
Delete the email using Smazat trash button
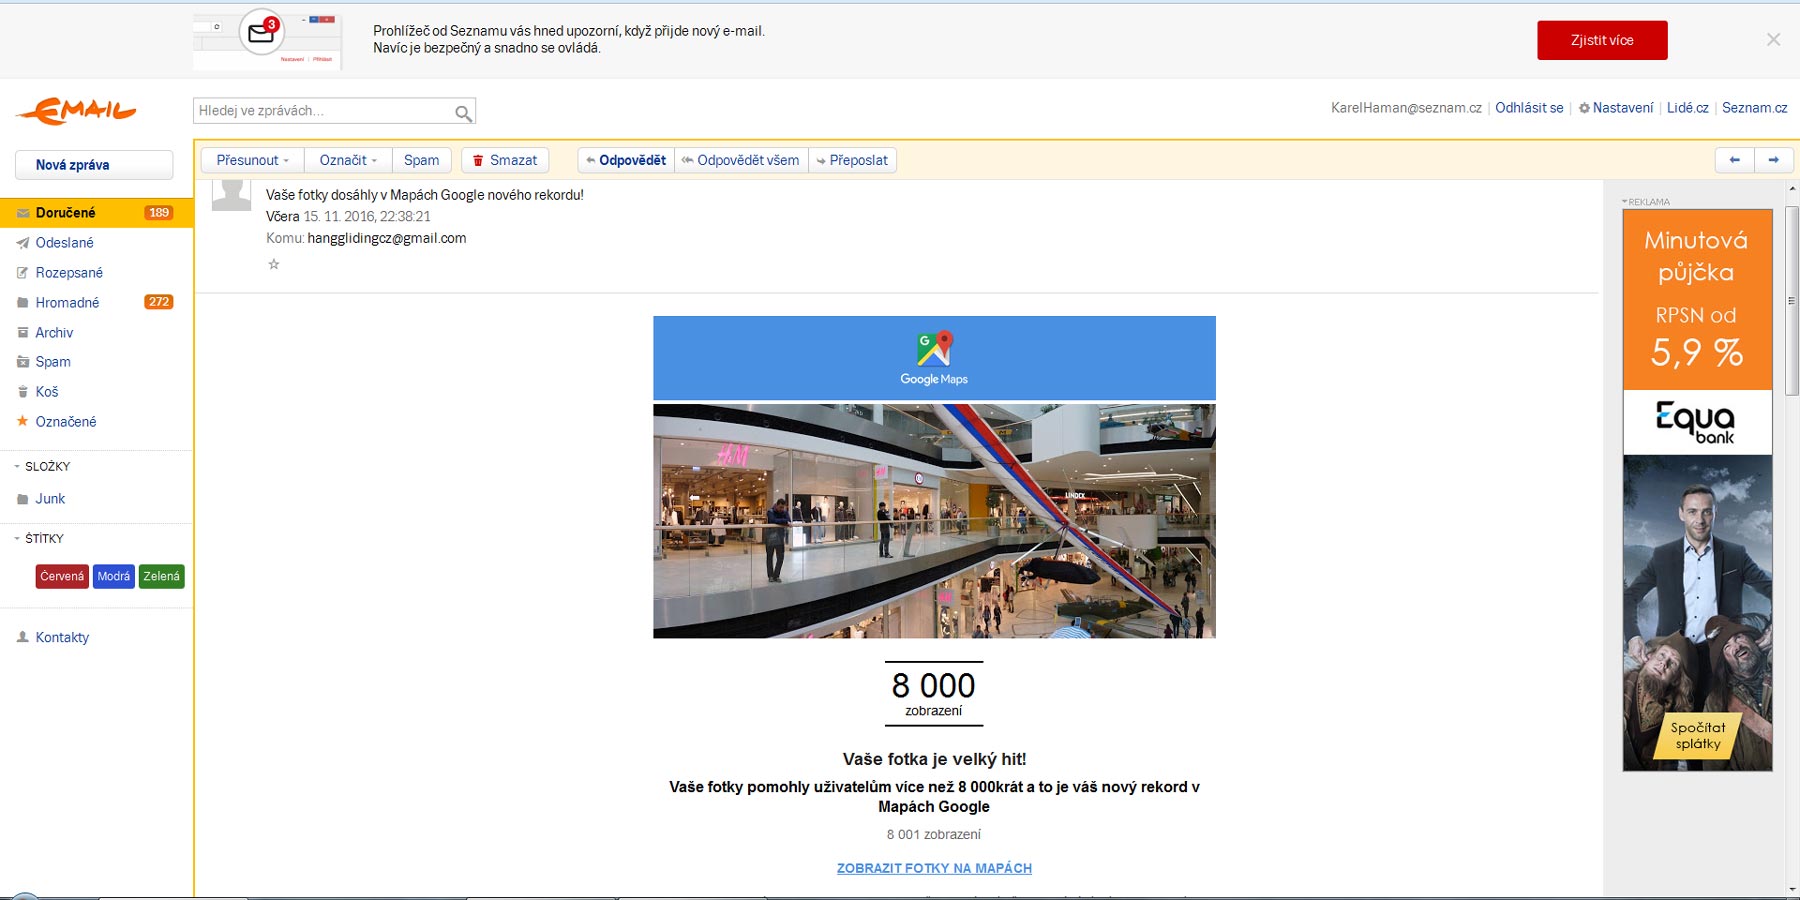coord(505,160)
